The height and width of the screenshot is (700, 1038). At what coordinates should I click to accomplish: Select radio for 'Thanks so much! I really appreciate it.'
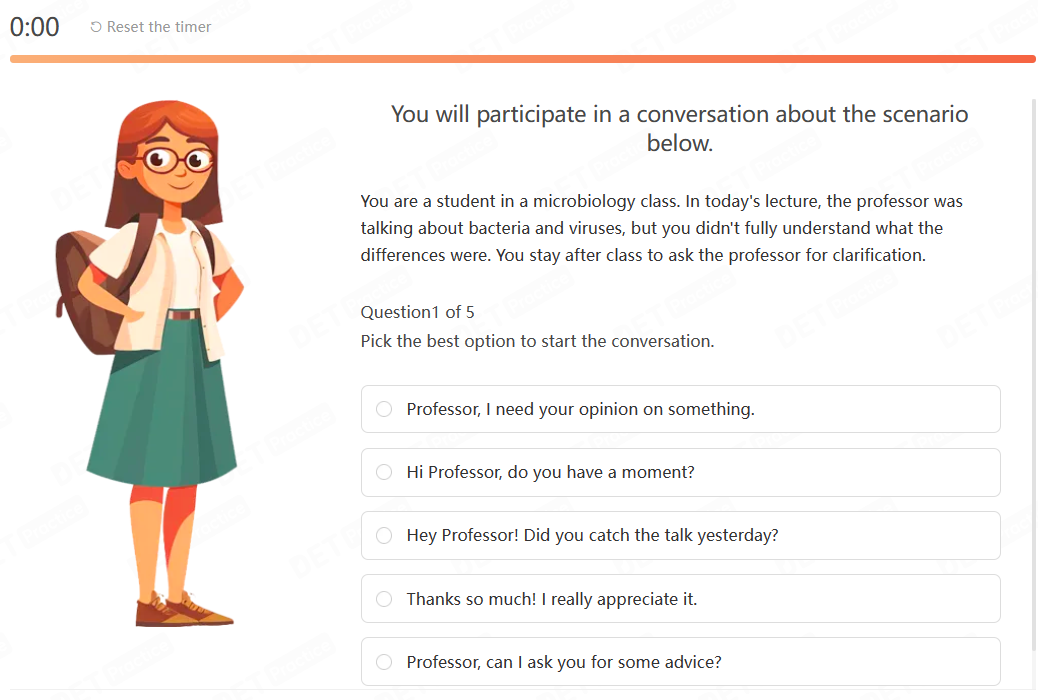coord(384,599)
